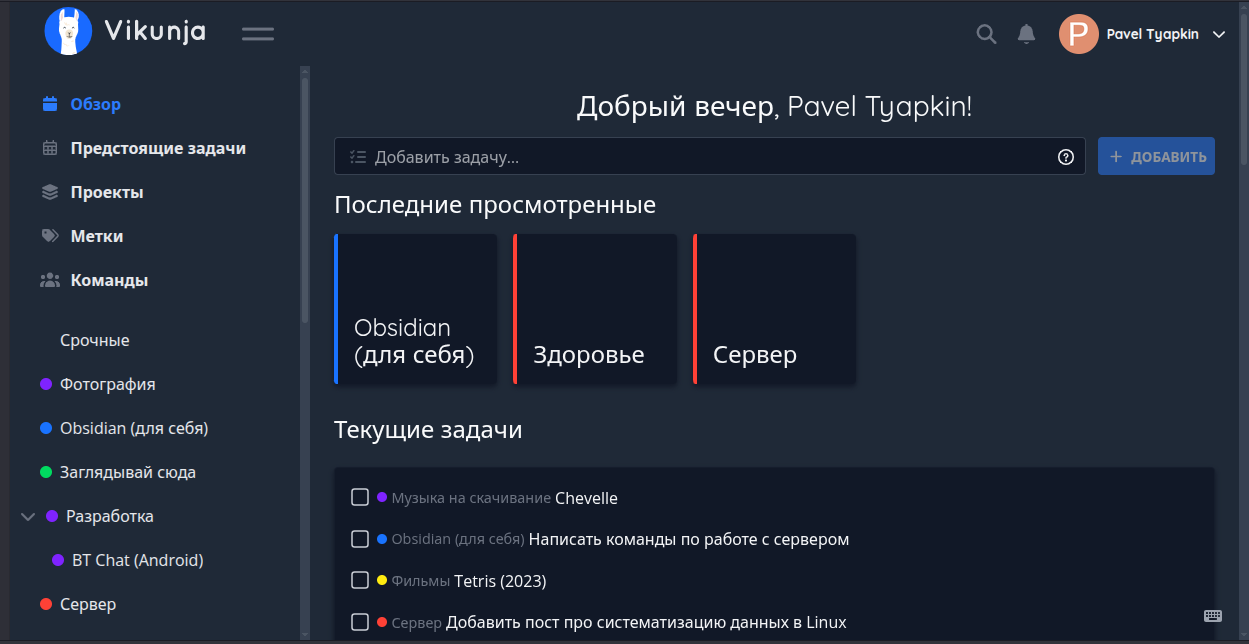Viewport: 1249px width, 644px height.
Task: Click the Vikunja llama logo
Action: pyautogui.click(x=68, y=32)
